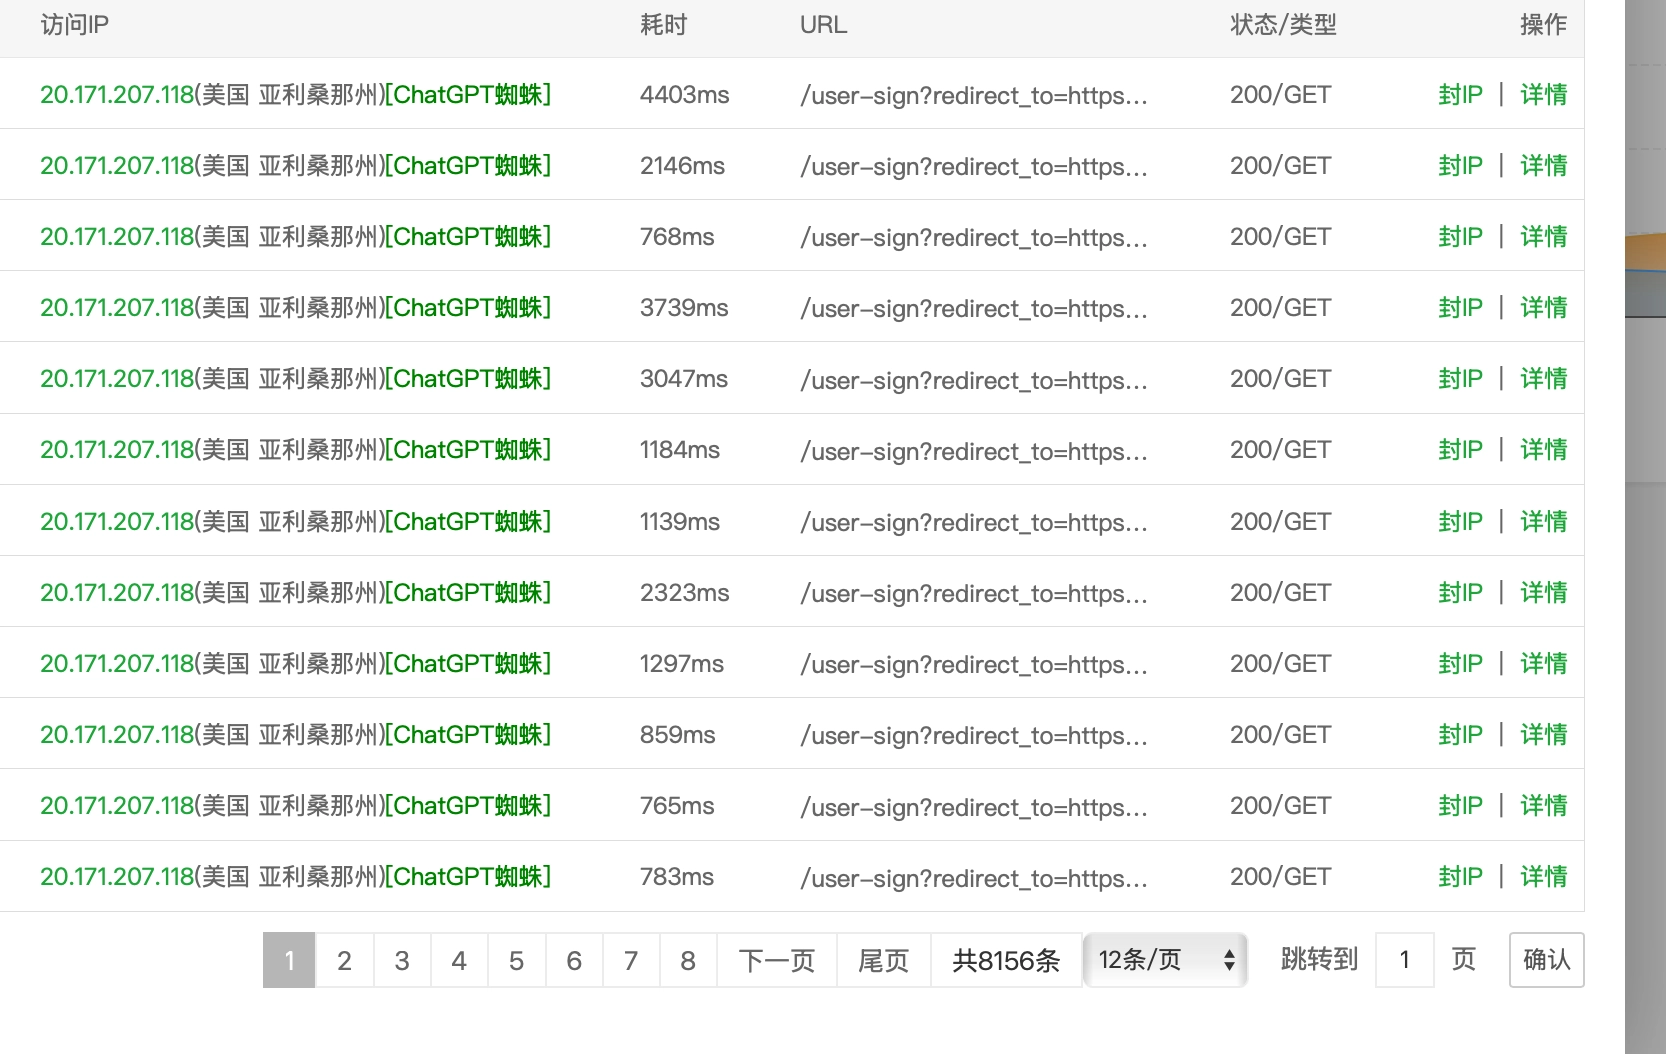Go to page 6
Image resolution: width=1666 pixels, height=1054 pixels.
coord(574,960)
